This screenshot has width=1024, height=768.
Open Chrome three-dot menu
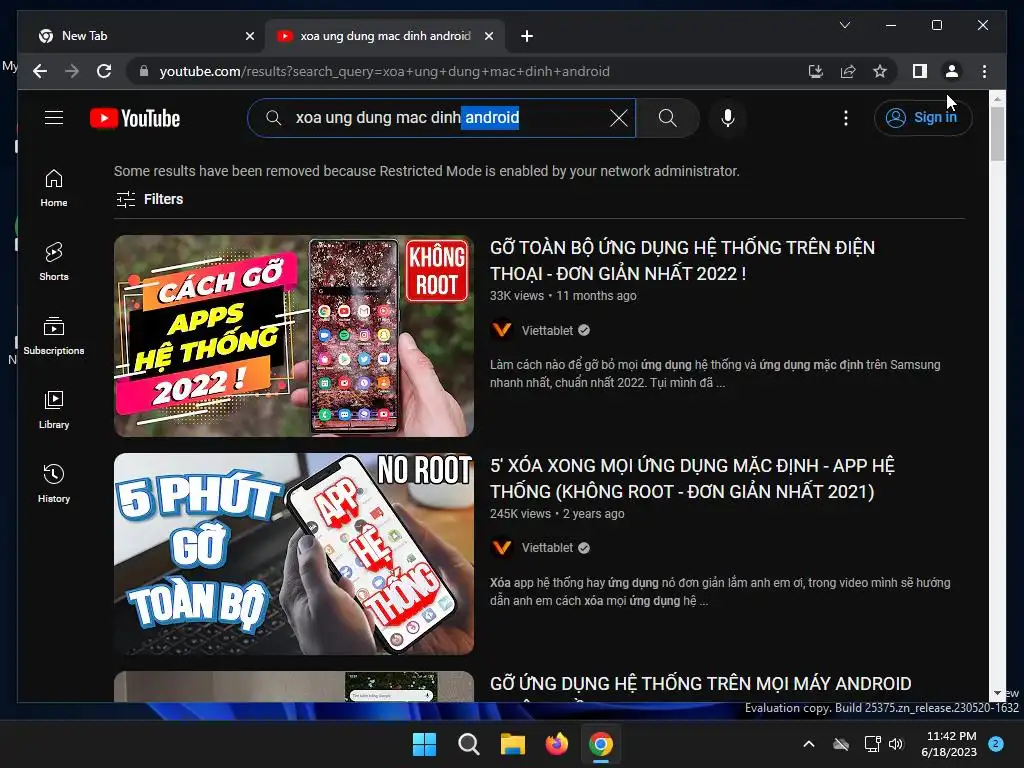984,71
